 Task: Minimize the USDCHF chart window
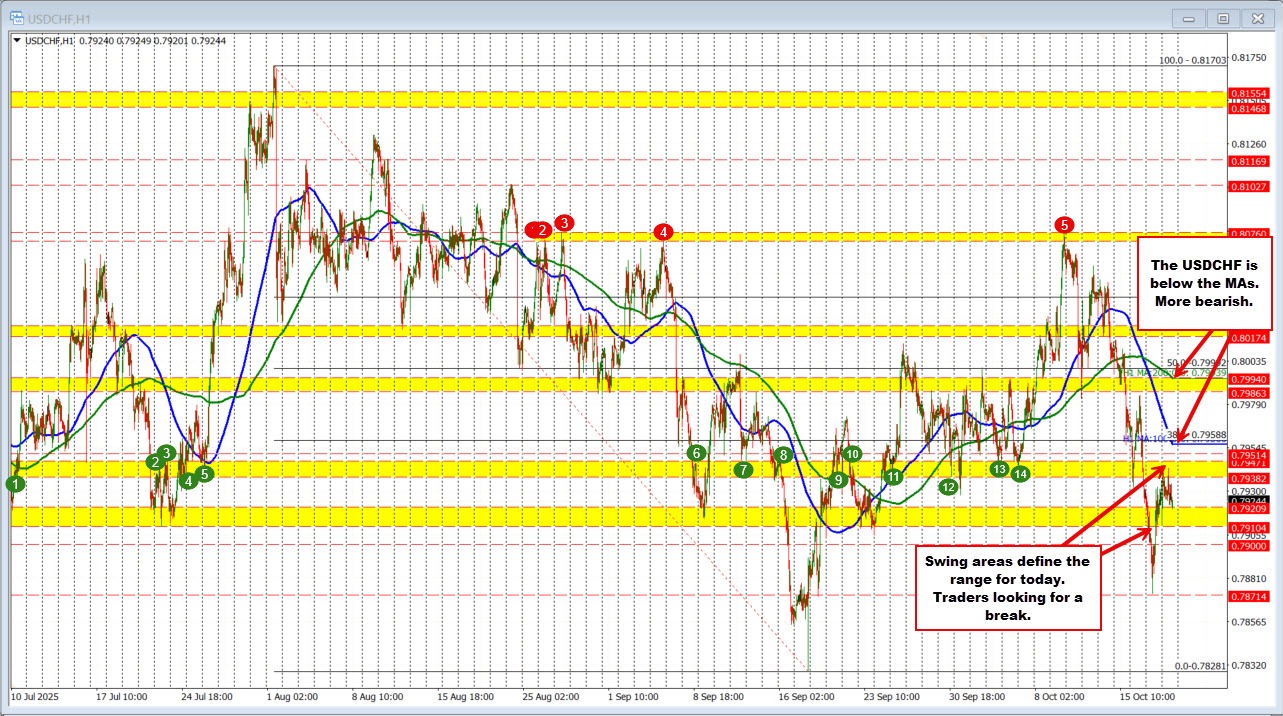tap(1190, 18)
